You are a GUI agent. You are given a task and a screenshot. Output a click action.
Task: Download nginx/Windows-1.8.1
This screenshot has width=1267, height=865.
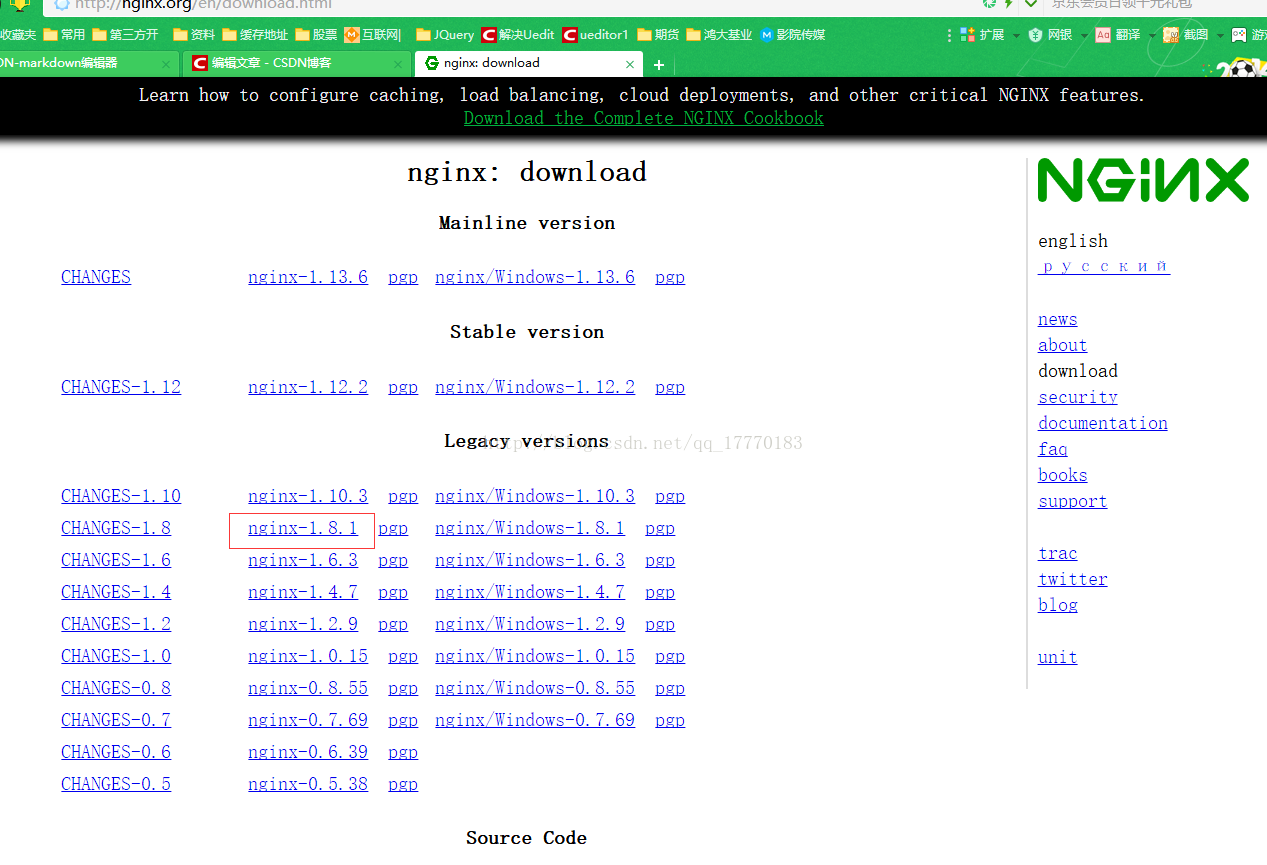coord(530,528)
